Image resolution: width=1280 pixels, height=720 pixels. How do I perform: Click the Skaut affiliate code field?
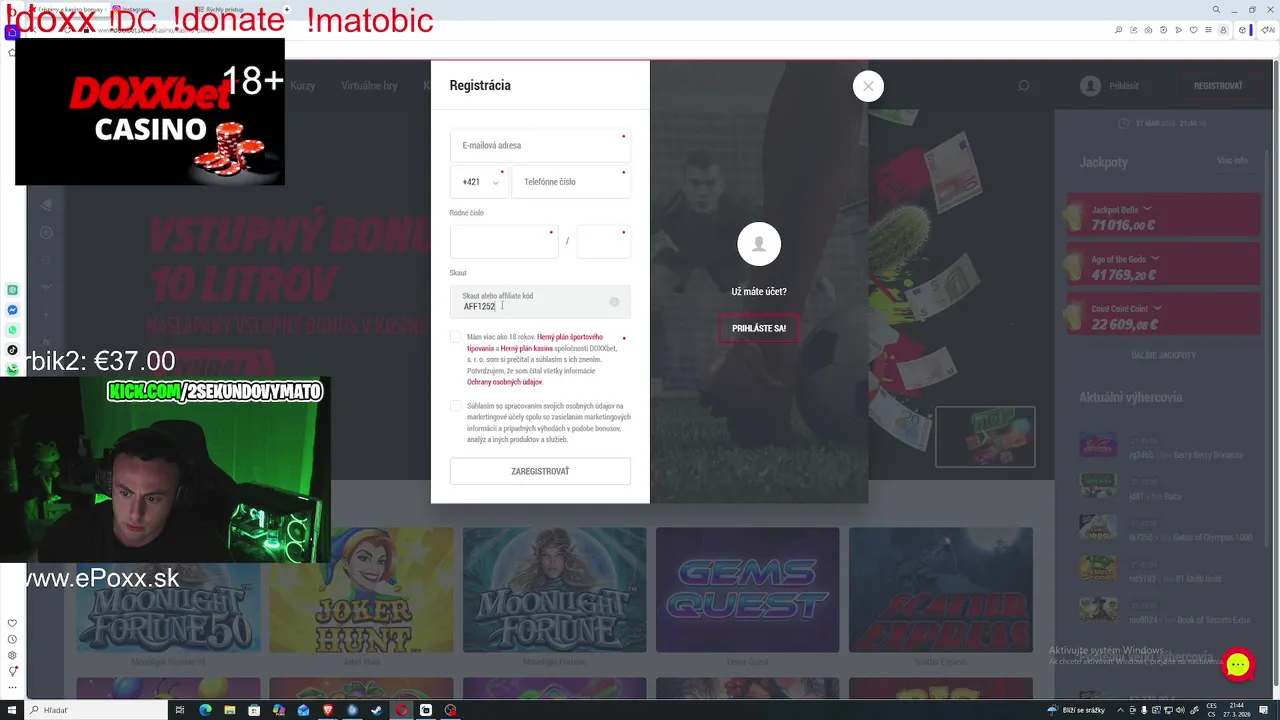[x=540, y=301]
